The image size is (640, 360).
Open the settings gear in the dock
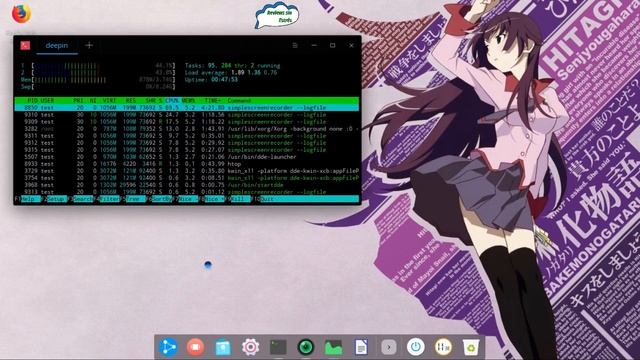tap(250, 347)
